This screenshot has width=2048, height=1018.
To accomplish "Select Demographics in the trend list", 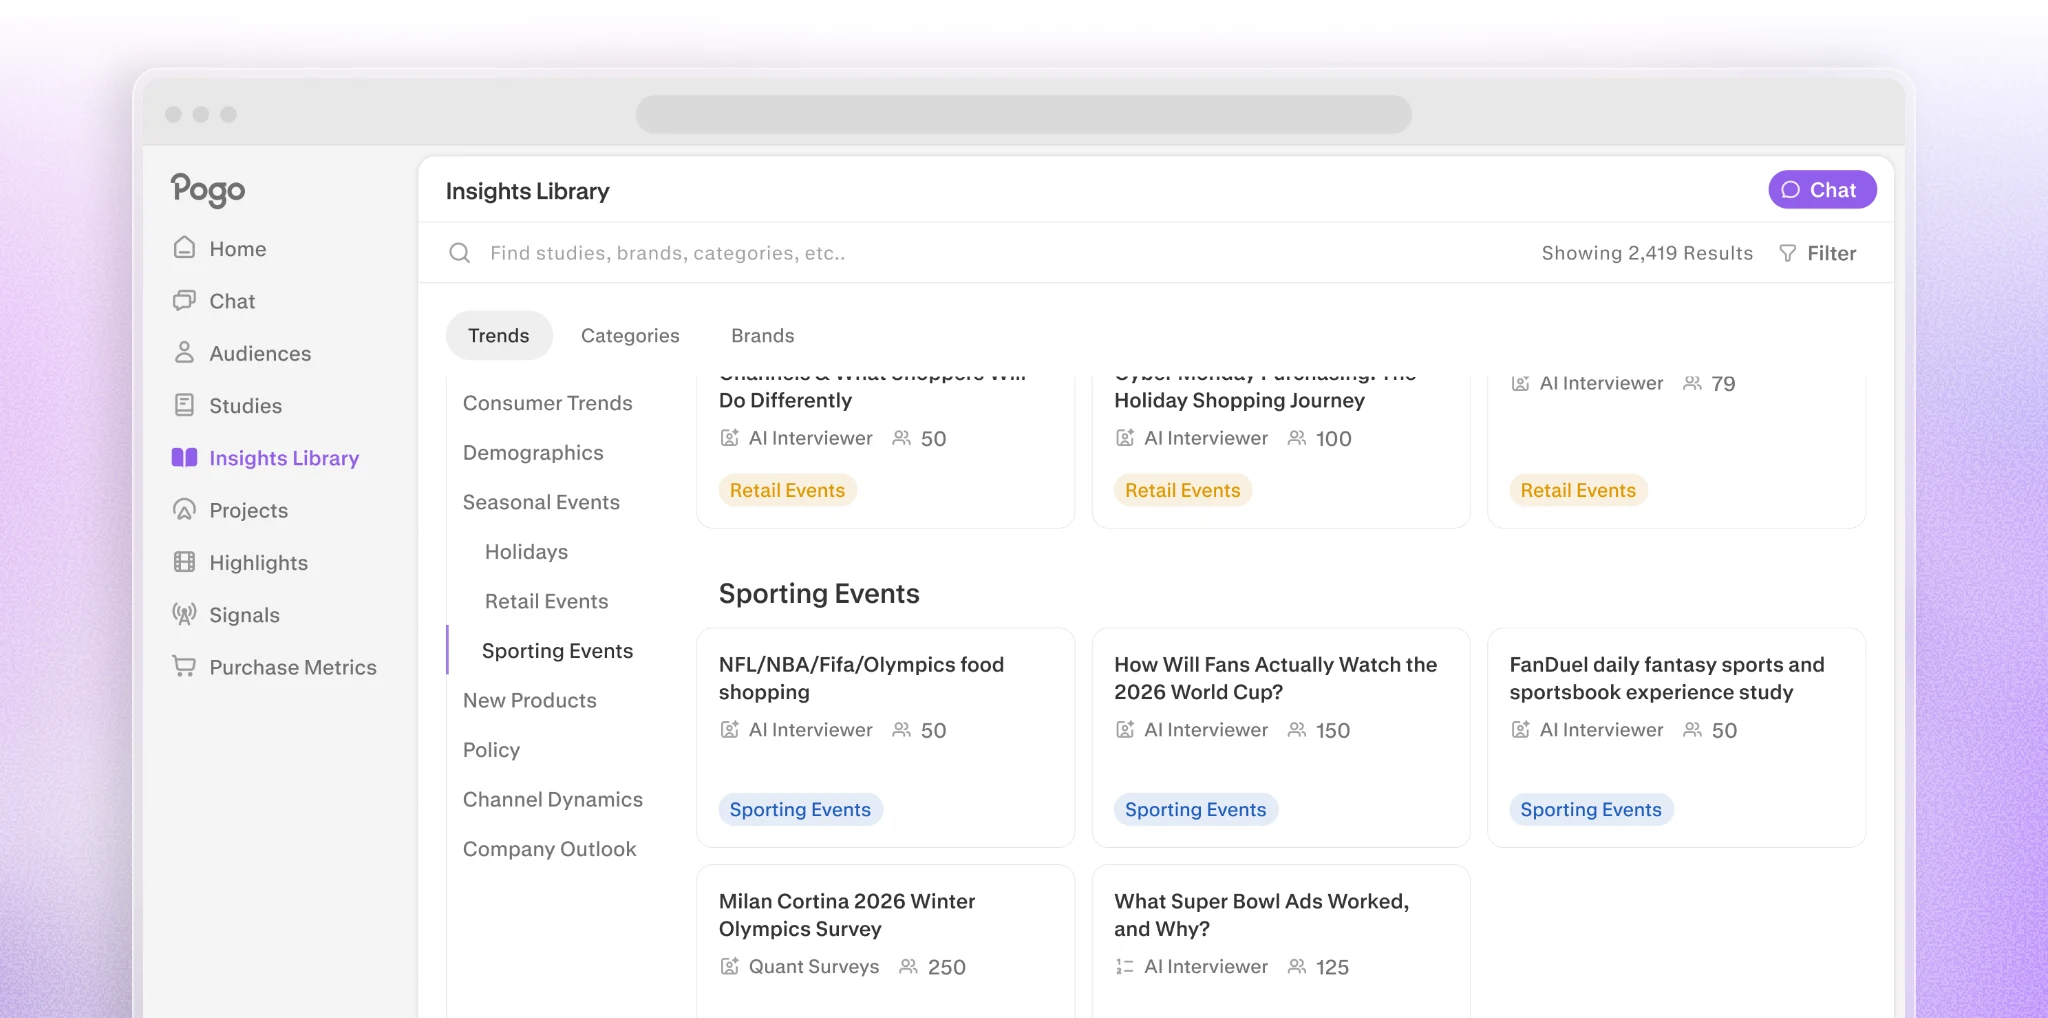I will click(x=533, y=452).
